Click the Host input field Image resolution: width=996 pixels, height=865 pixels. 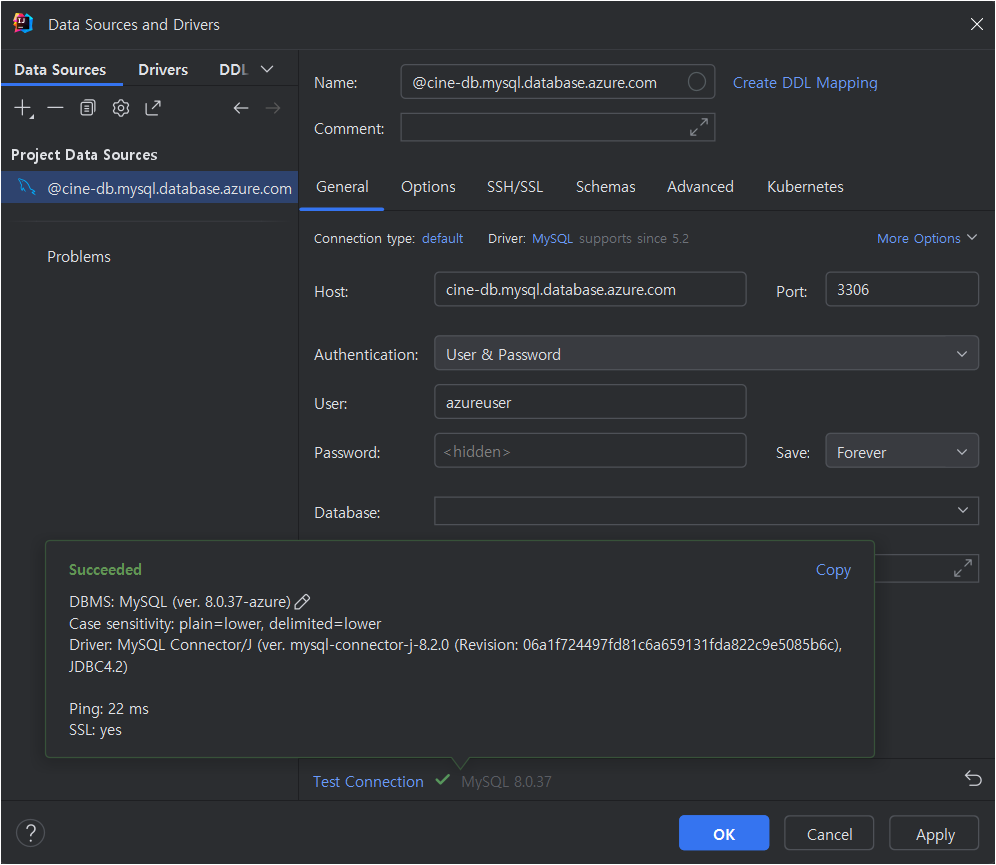pos(590,290)
